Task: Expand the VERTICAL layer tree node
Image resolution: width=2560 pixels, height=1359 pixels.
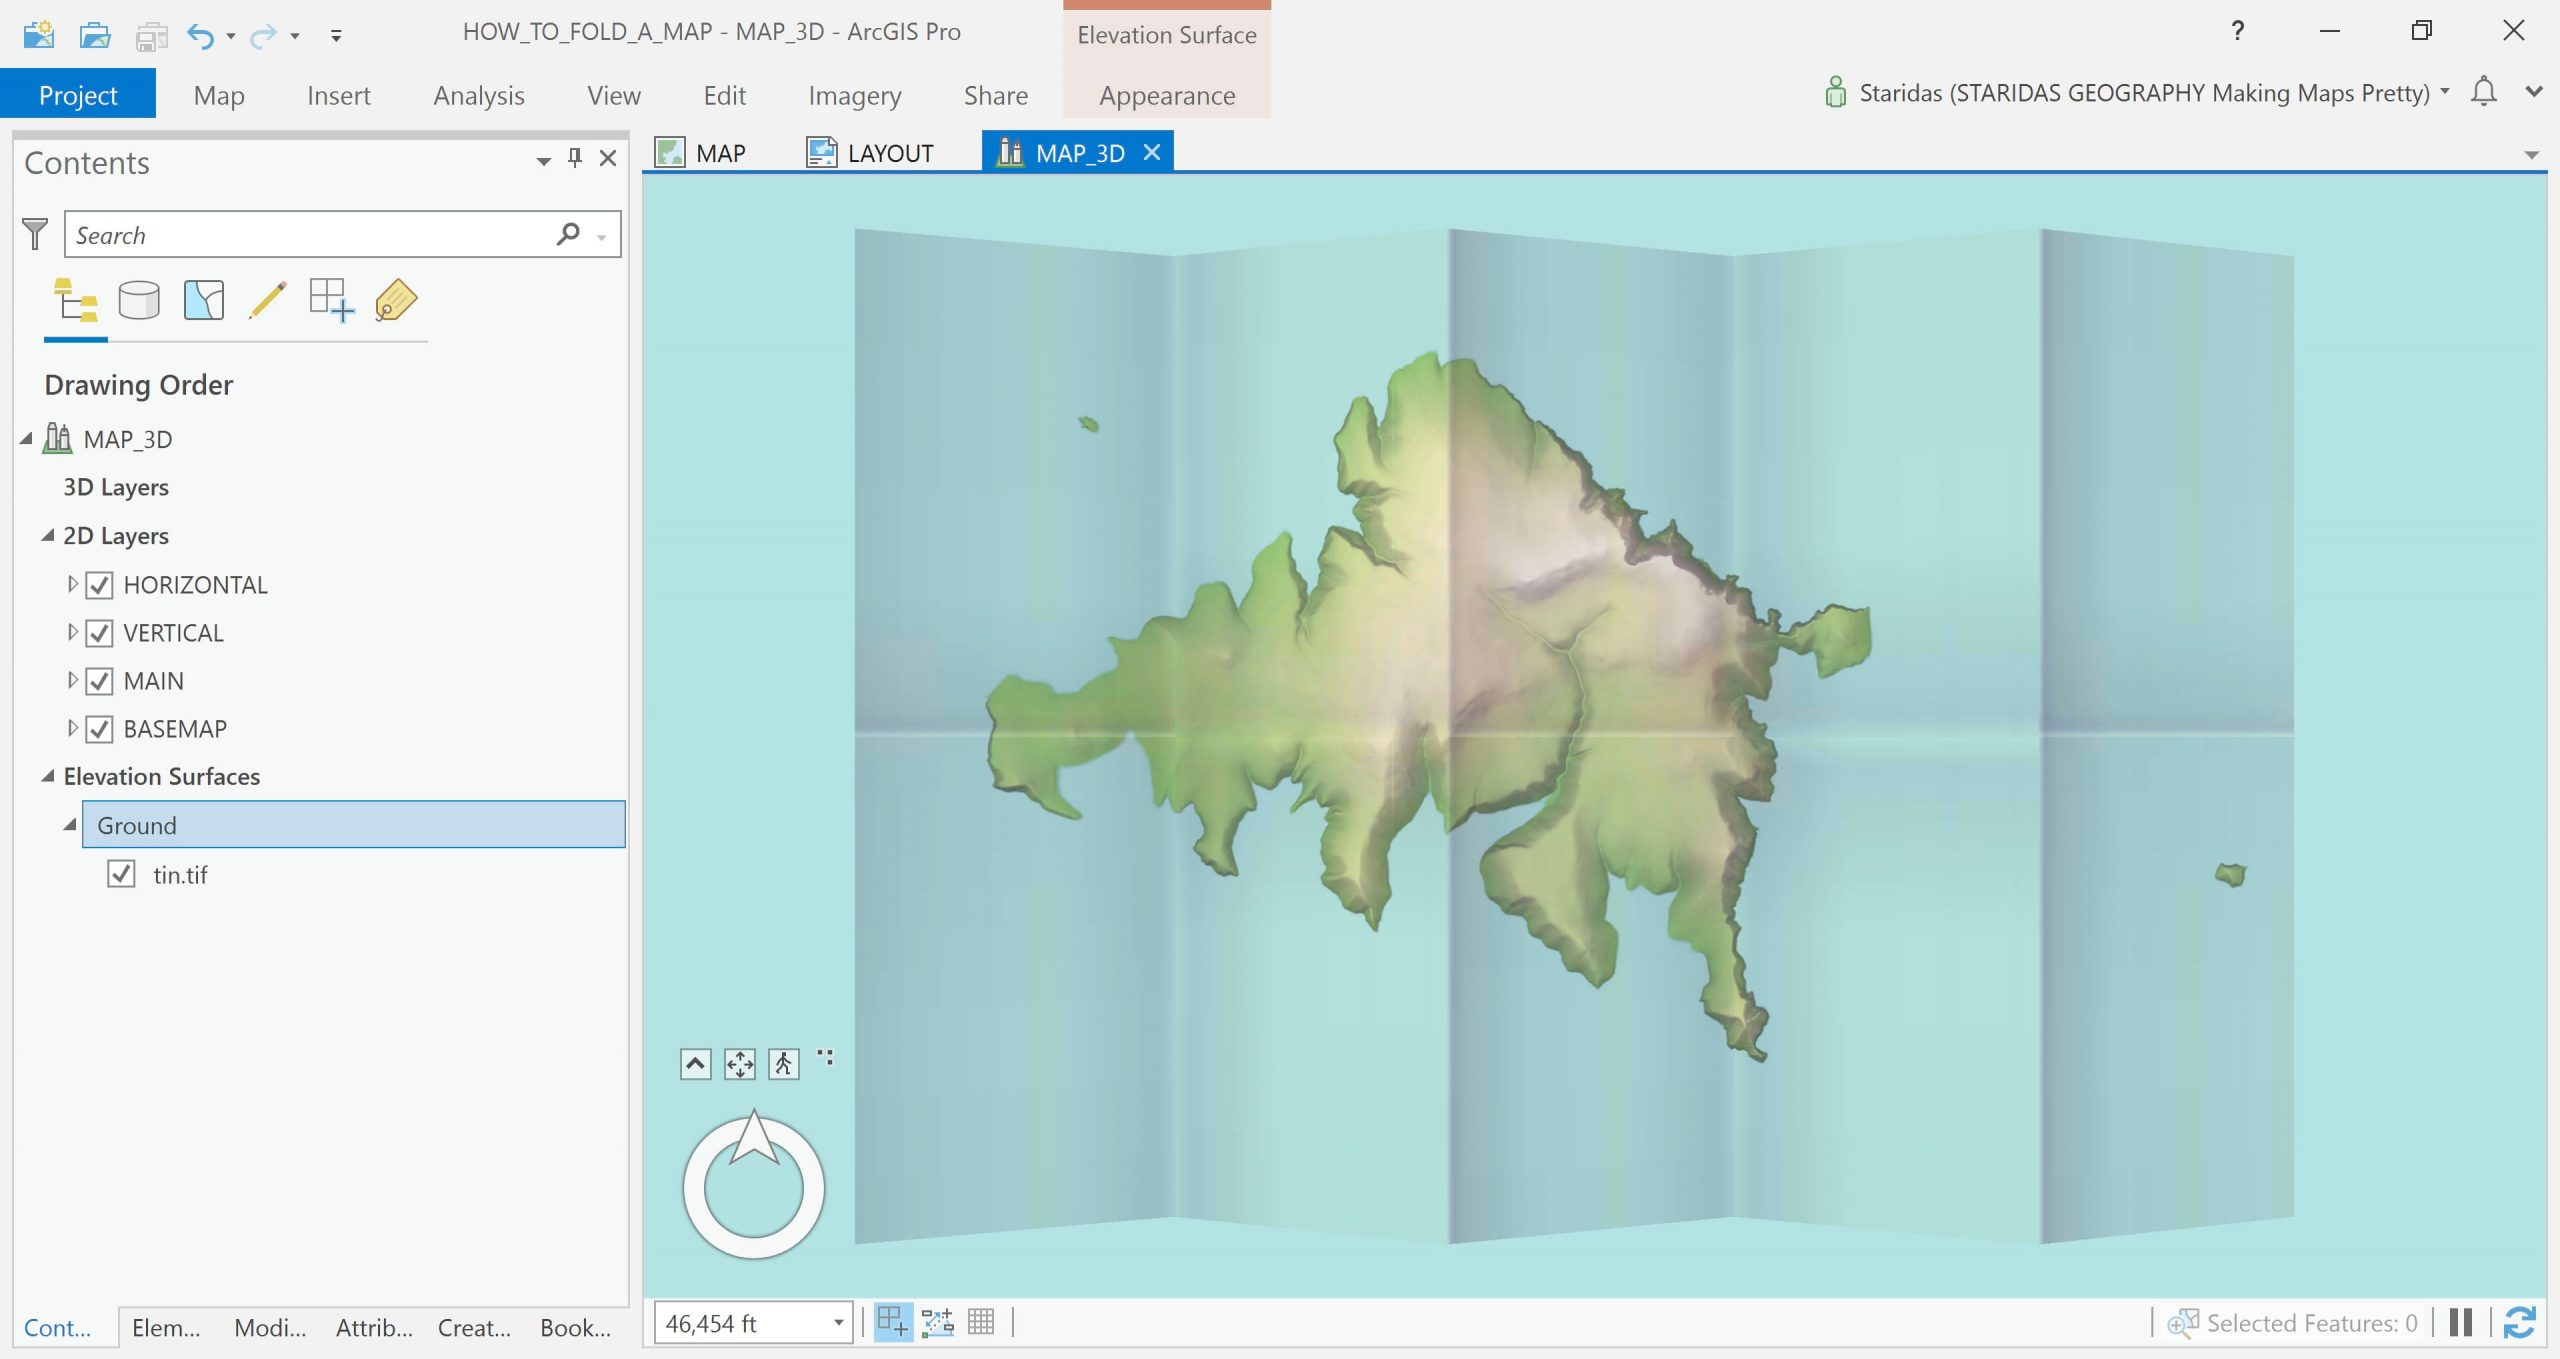Action: pos(72,632)
